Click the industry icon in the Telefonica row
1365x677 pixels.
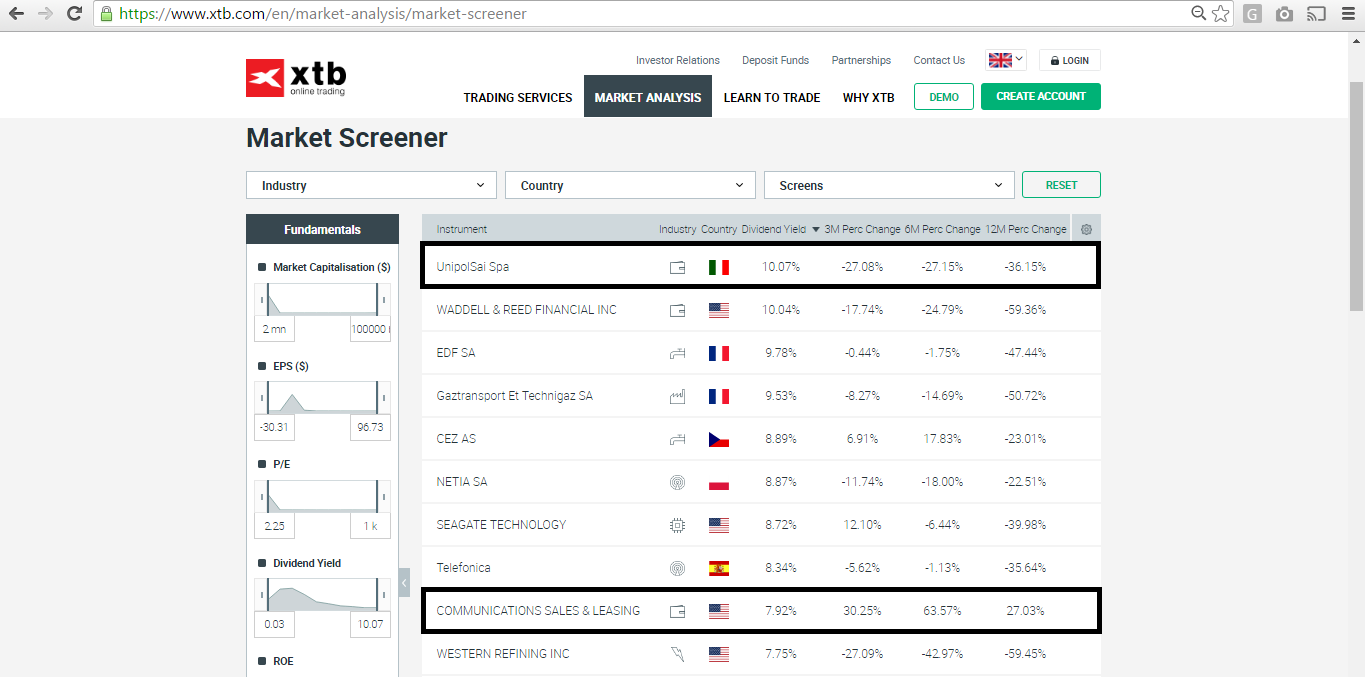tap(677, 568)
